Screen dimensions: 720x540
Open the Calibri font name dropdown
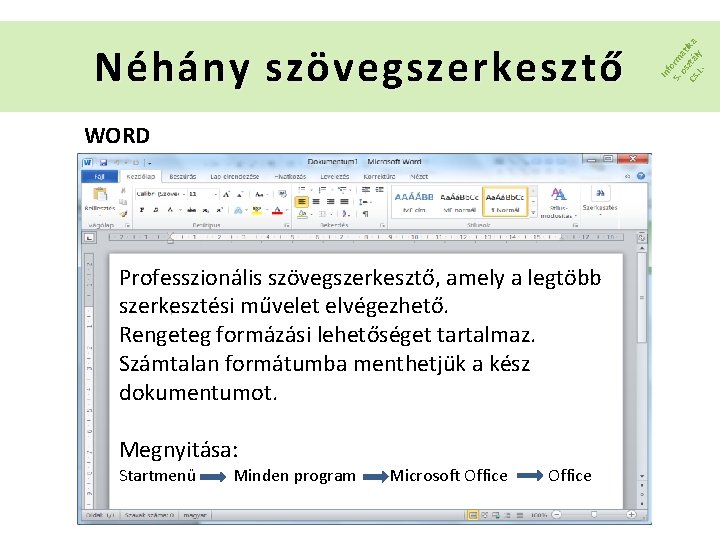(x=184, y=194)
